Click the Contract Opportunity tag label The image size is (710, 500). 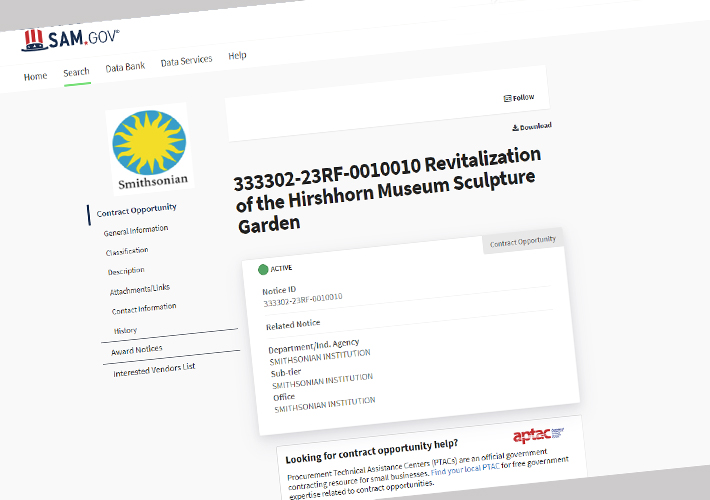pyautogui.click(x=523, y=241)
